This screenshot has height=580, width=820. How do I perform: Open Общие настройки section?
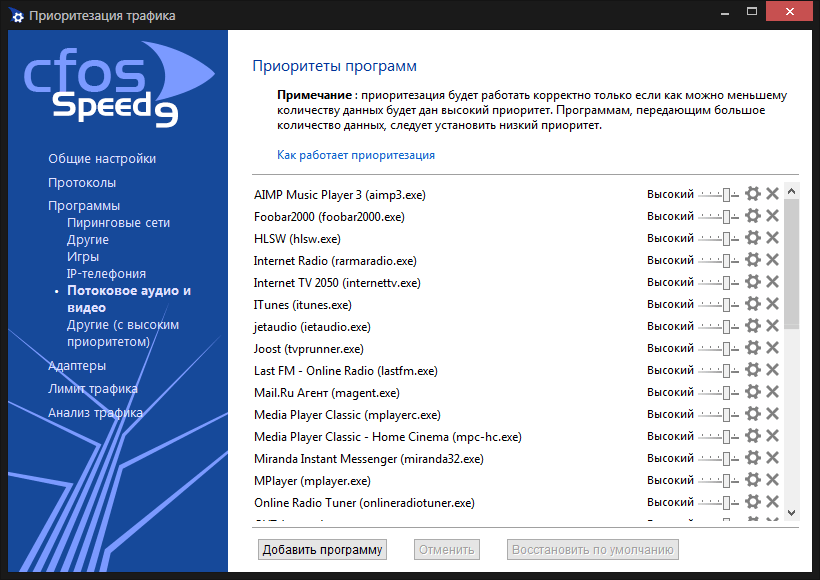pyautogui.click(x=102, y=158)
